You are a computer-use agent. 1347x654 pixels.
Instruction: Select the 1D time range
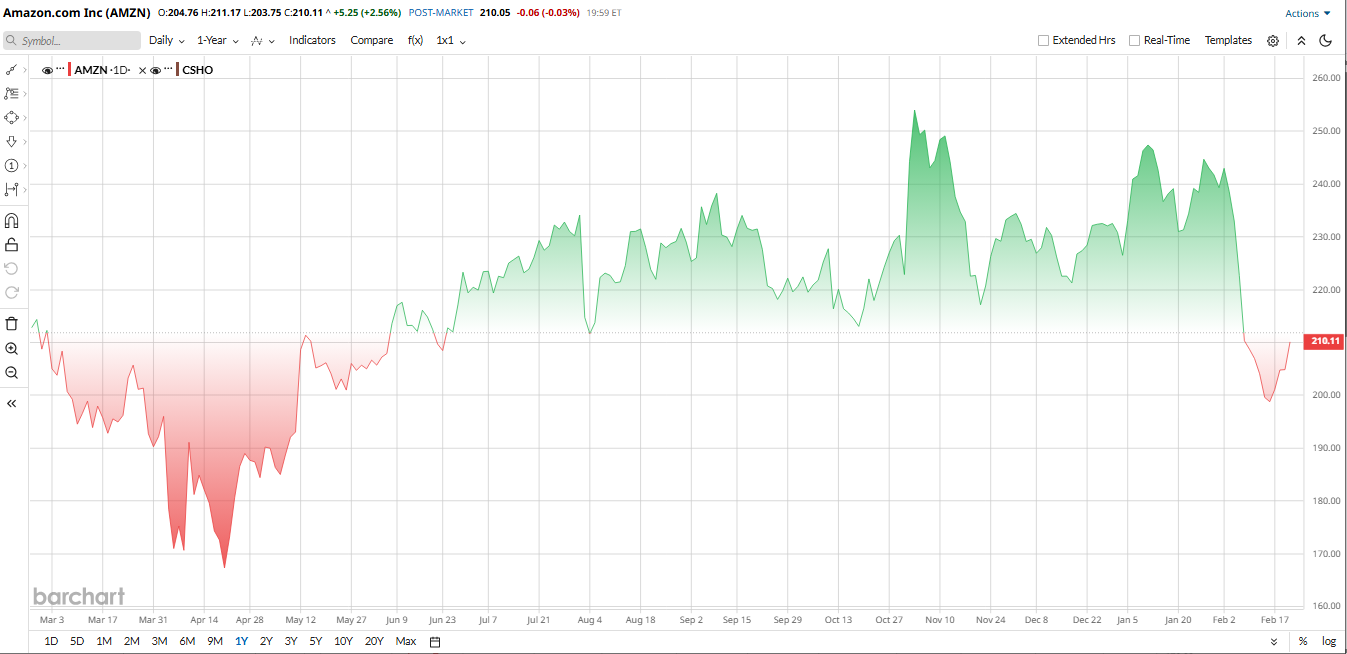51,642
